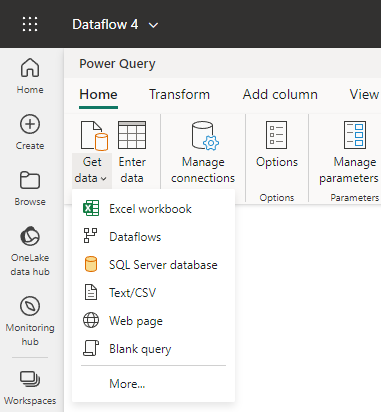381x412 pixels.
Task: Switch to the Add column tab
Action: (280, 95)
